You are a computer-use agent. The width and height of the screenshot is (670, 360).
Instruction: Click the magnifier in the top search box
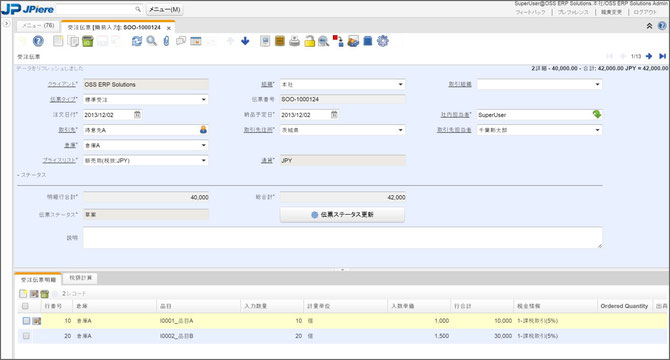point(138,9)
